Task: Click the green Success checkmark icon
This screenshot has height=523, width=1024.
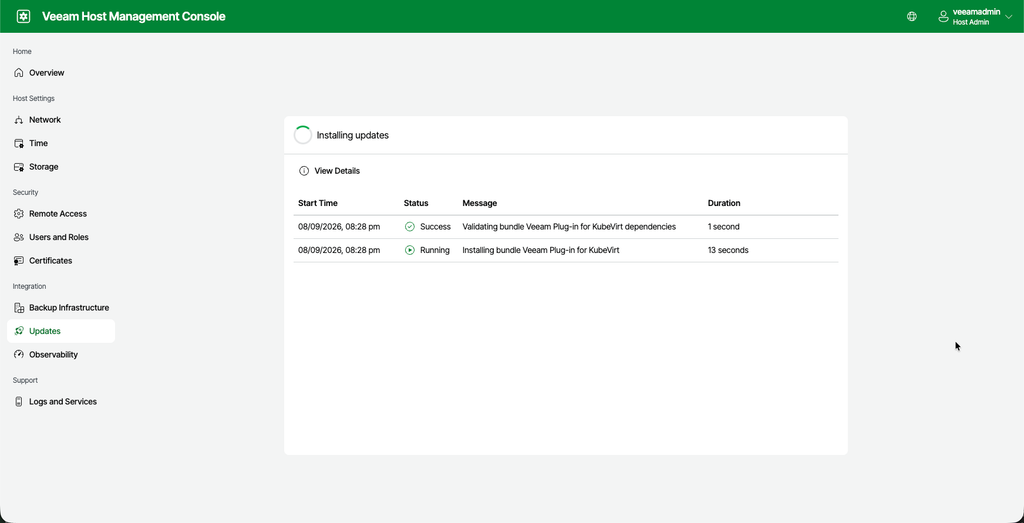Action: [409, 227]
